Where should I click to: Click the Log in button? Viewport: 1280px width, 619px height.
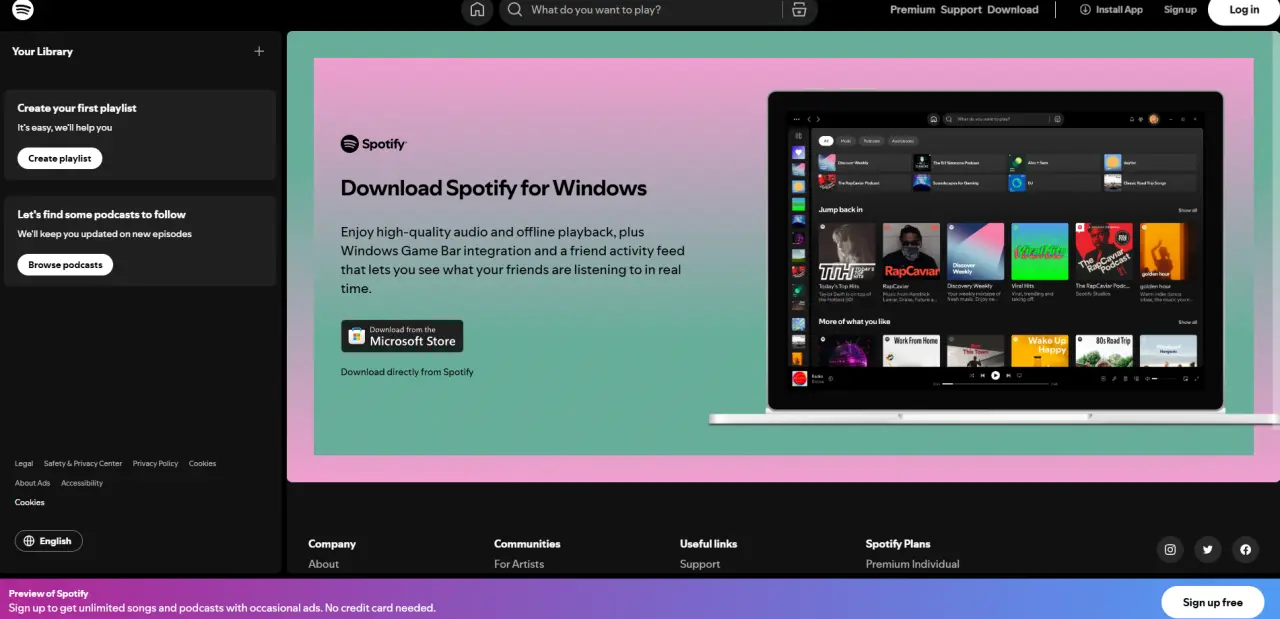1244,10
